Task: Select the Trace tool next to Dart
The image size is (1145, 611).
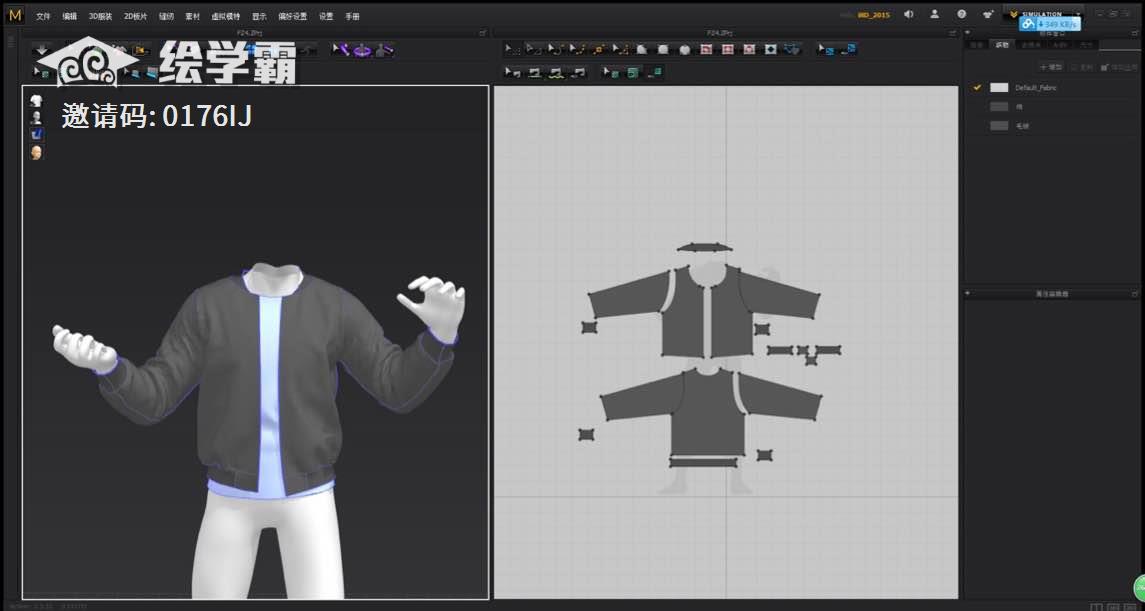Action: click(792, 49)
